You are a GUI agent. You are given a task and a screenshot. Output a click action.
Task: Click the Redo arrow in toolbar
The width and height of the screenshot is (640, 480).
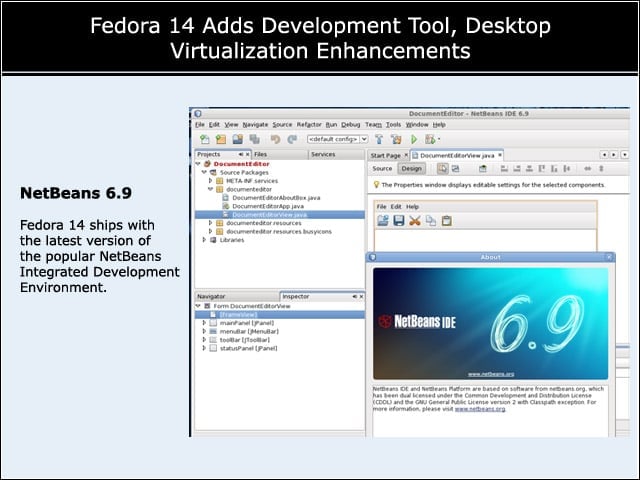click(x=292, y=139)
